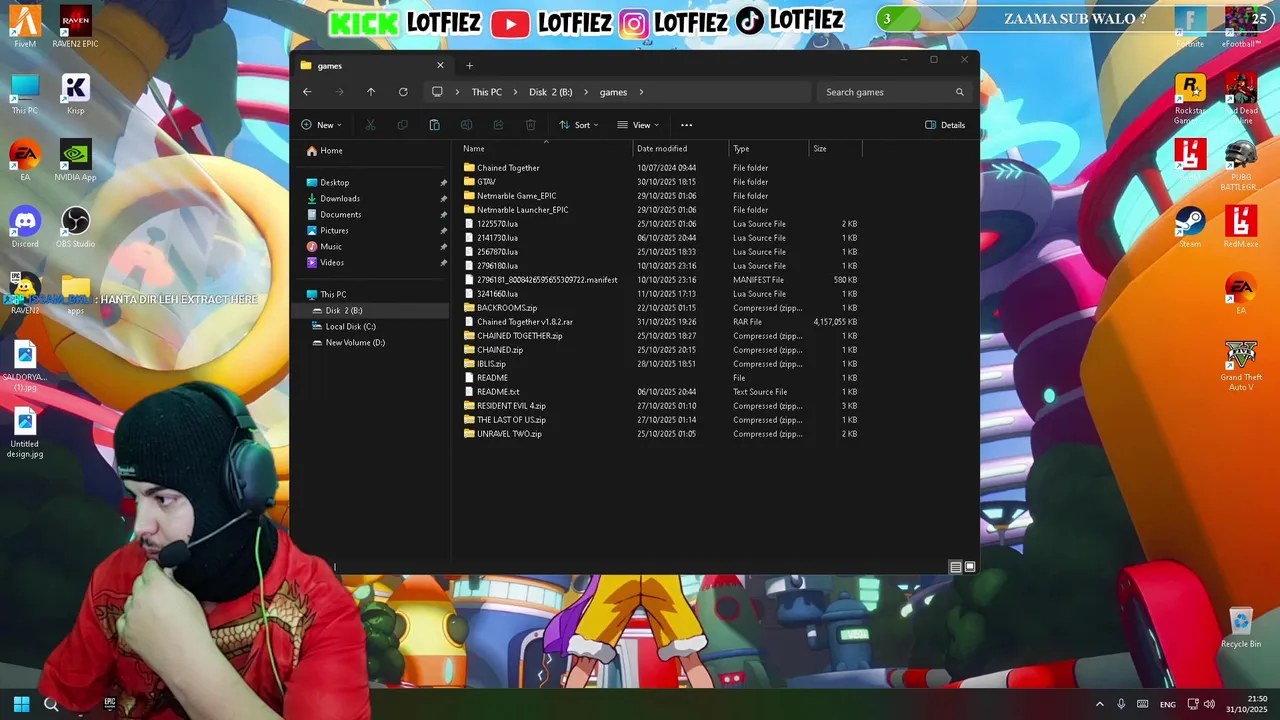The height and width of the screenshot is (720, 1280).
Task: Open Fortnite desktop shortcut
Action: 1190,26
